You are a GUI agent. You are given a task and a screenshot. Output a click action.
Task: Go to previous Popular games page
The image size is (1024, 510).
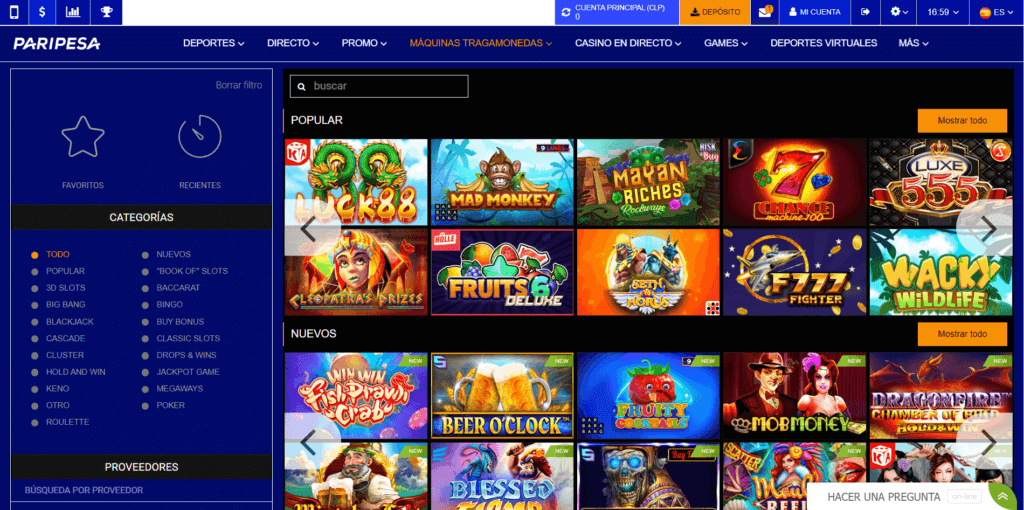tap(308, 229)
